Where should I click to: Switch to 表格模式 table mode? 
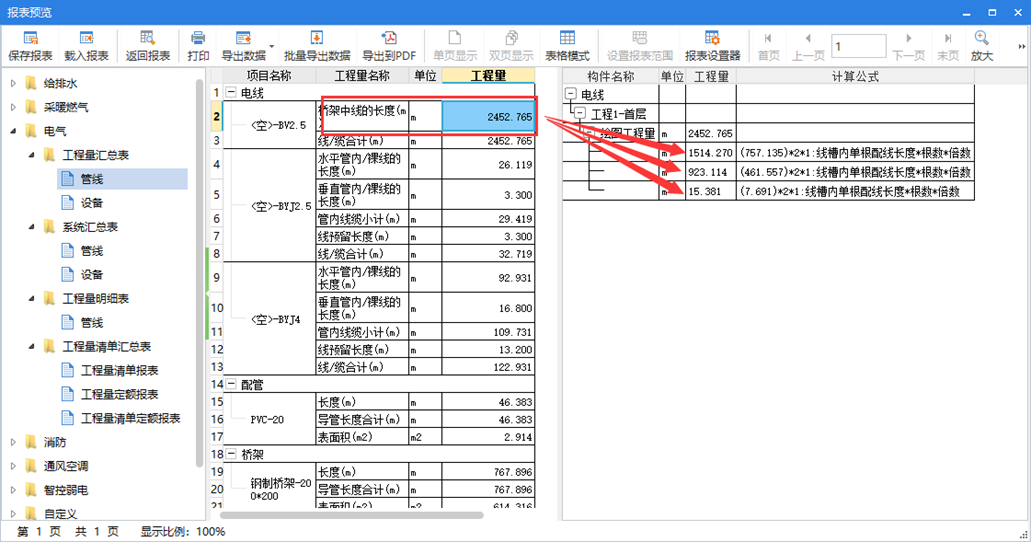566,46
